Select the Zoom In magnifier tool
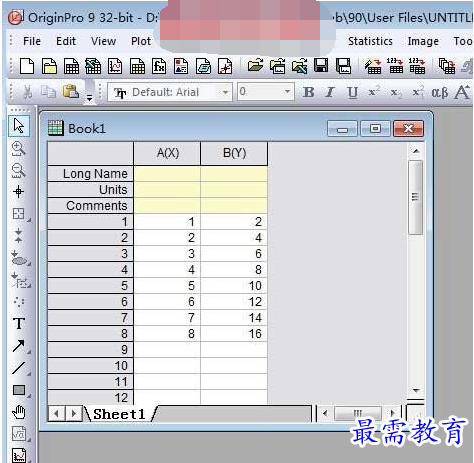 18,148
